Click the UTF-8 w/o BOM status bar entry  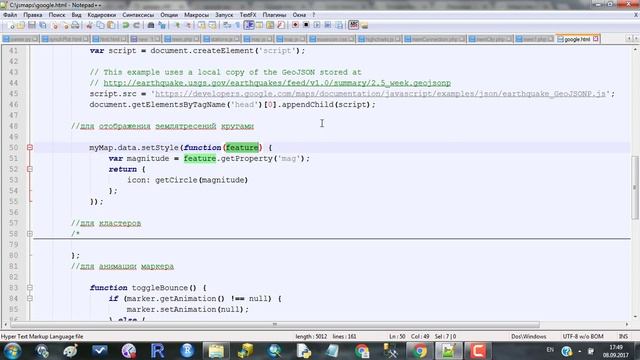pyautogui.click(x=583, y=336)
